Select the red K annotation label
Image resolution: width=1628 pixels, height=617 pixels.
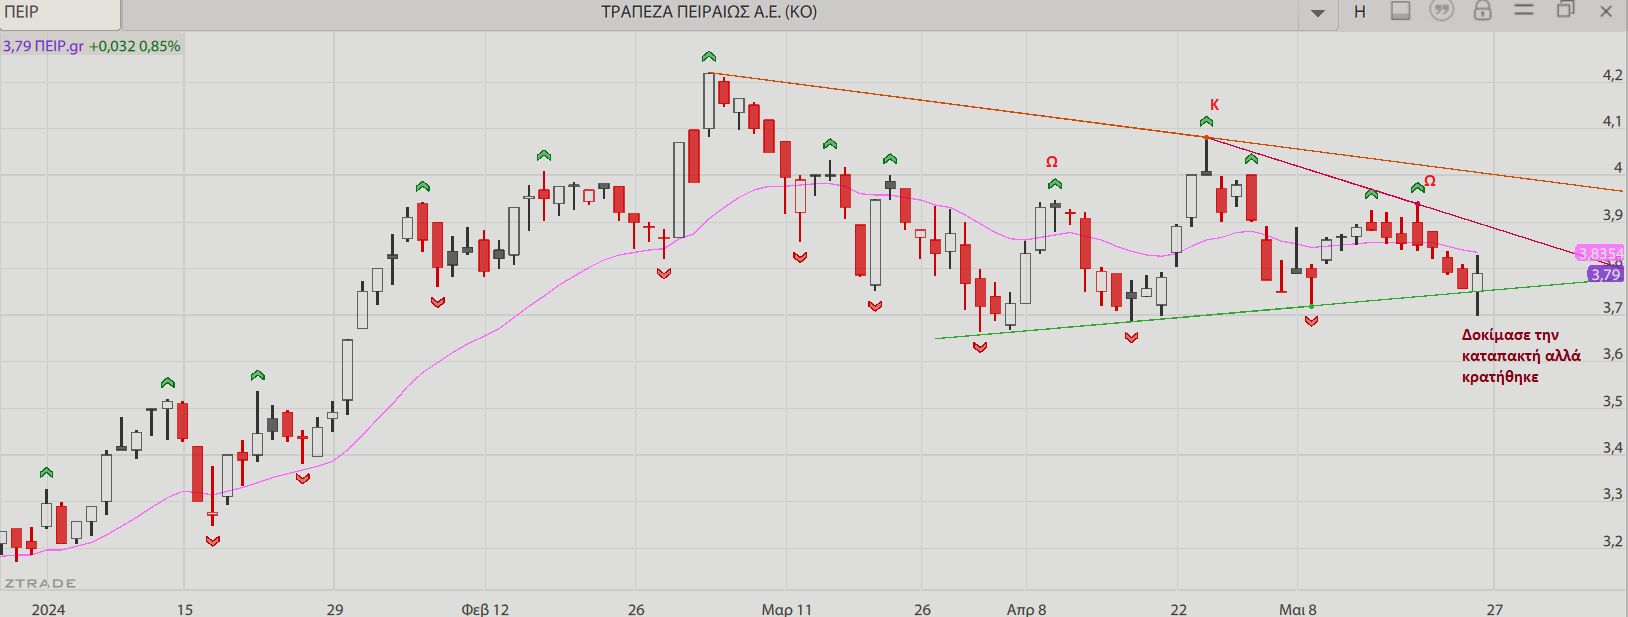click(x=1215, y=104)
